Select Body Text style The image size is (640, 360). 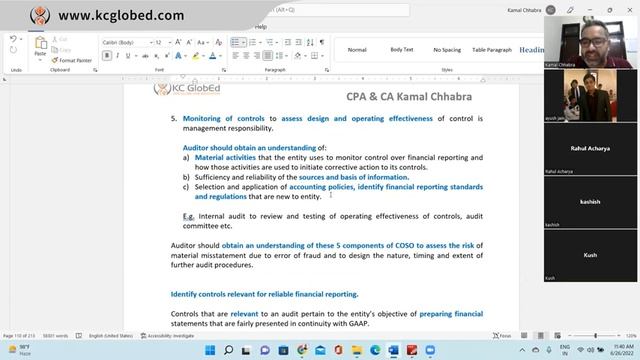402,50
